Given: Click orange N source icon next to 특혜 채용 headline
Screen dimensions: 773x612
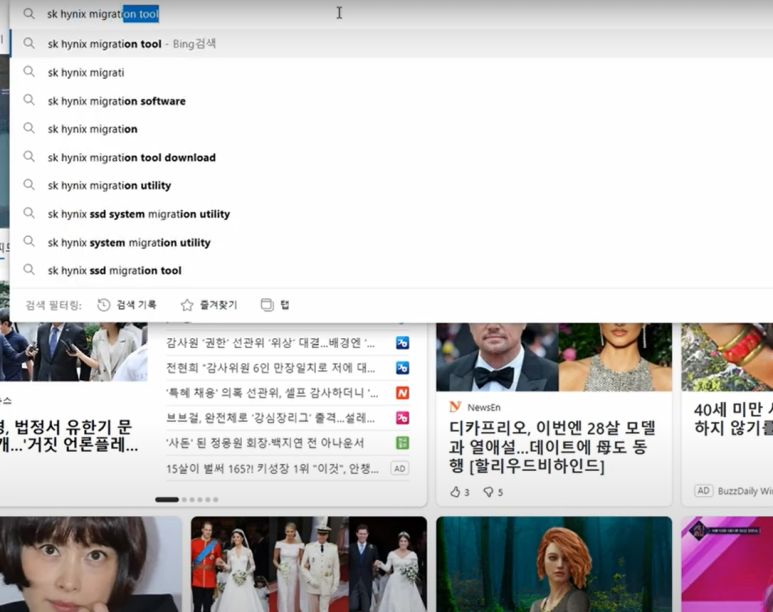Looking at the screenshot, I should (x=402, y=393).
